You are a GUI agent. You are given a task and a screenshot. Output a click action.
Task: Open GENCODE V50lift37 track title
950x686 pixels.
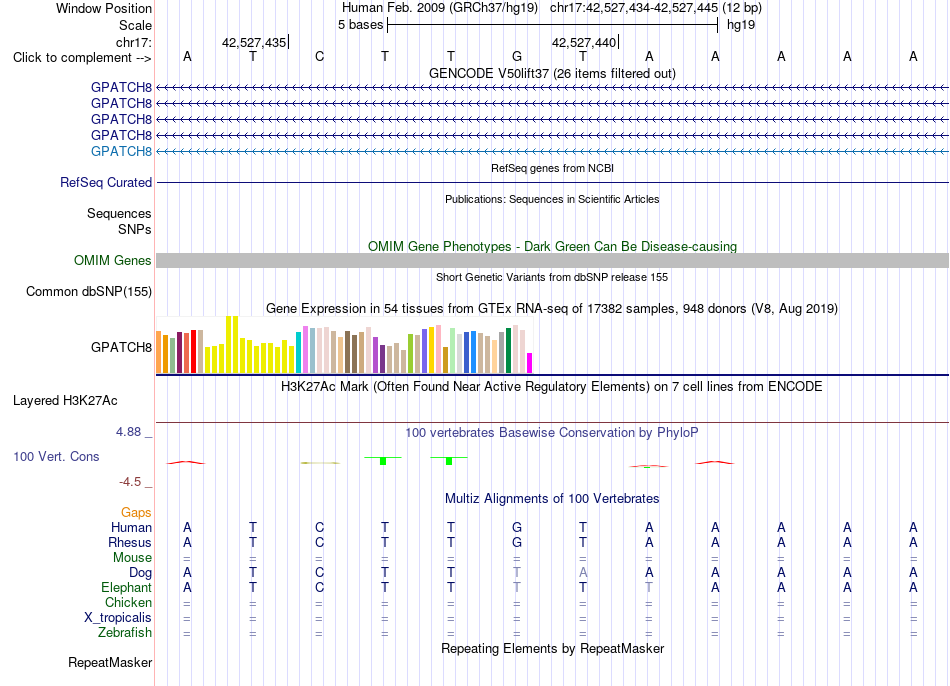tap(552, 73)
